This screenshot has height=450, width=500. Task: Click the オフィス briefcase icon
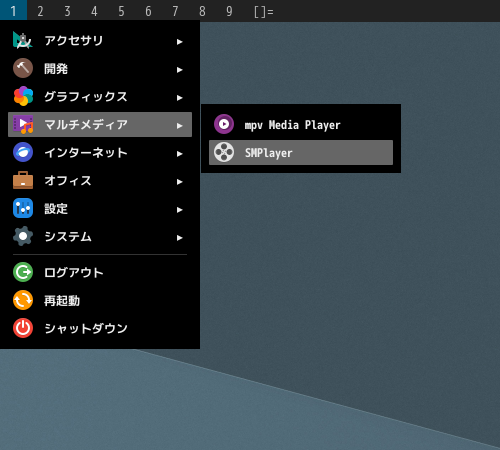point(23,180)
